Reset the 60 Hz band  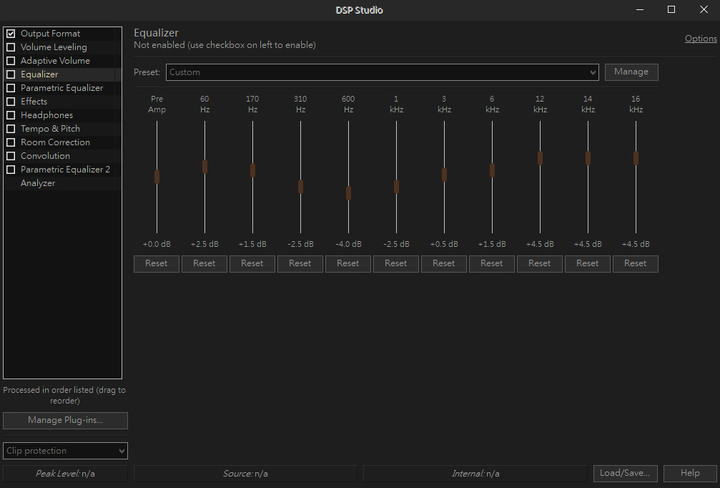(204, 264)
